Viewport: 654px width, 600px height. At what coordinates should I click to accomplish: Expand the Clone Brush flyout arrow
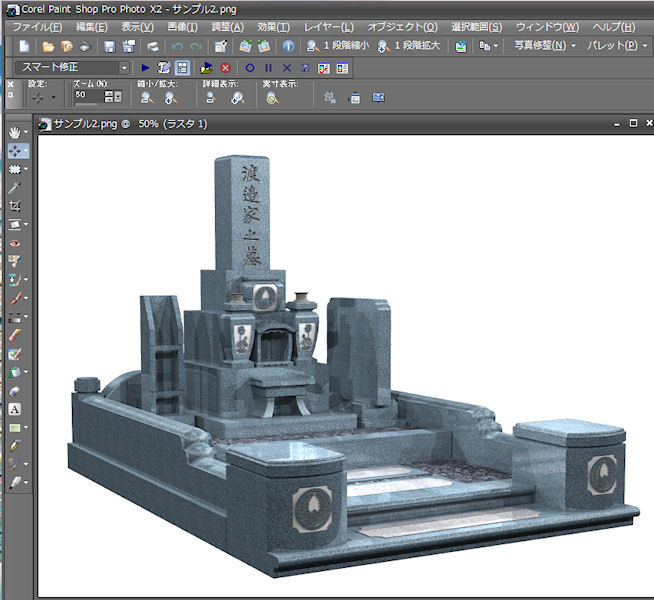[x=26, y=280]
